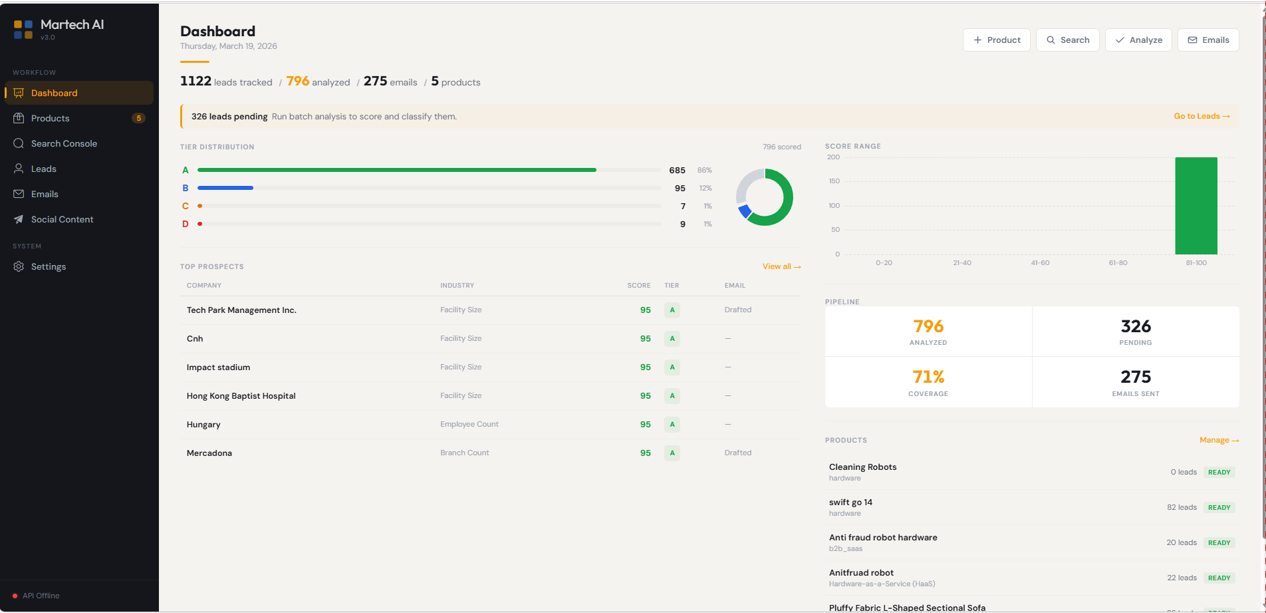Viewport: 1266px width, 613px height.
Task: Go to Search Console
Action: point(80,143)
